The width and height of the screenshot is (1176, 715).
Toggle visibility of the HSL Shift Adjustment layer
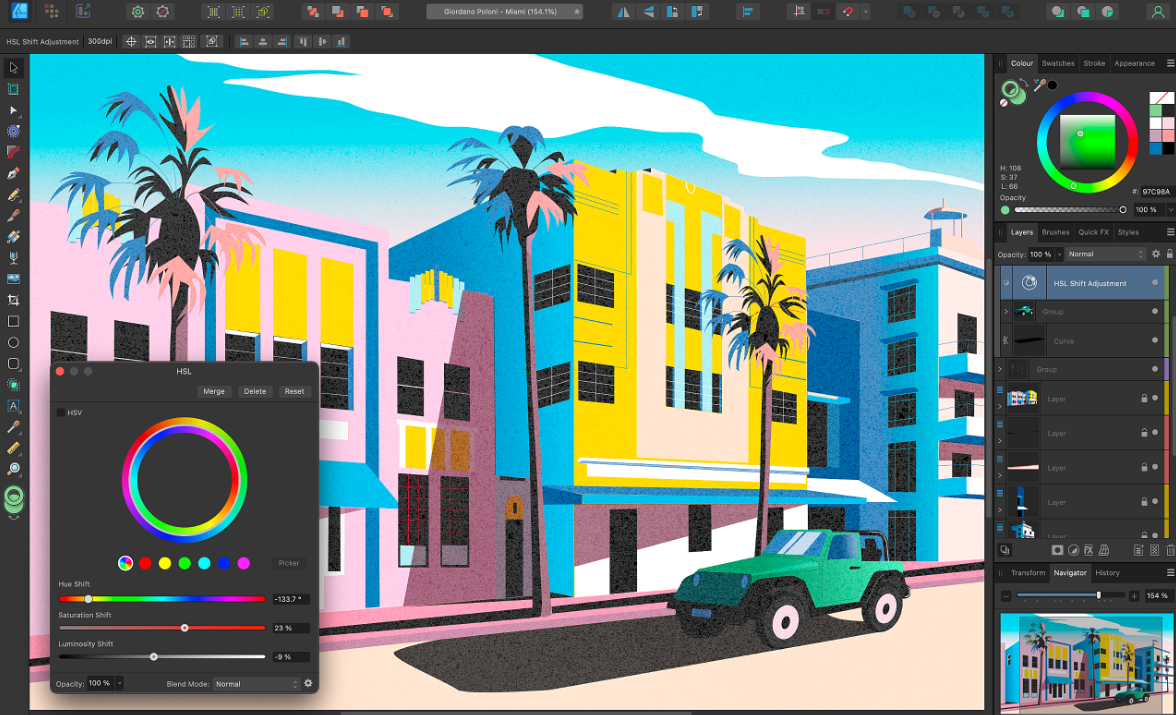coord(1155,285)
